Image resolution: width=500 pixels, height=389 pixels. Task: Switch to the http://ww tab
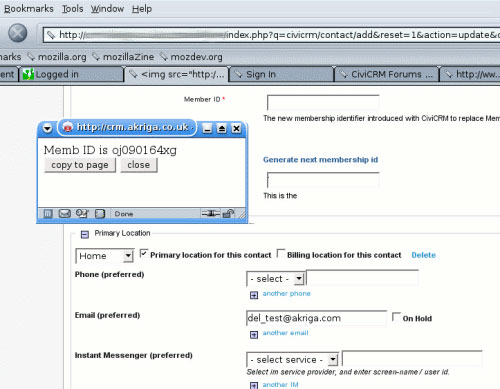coord(470,74)
